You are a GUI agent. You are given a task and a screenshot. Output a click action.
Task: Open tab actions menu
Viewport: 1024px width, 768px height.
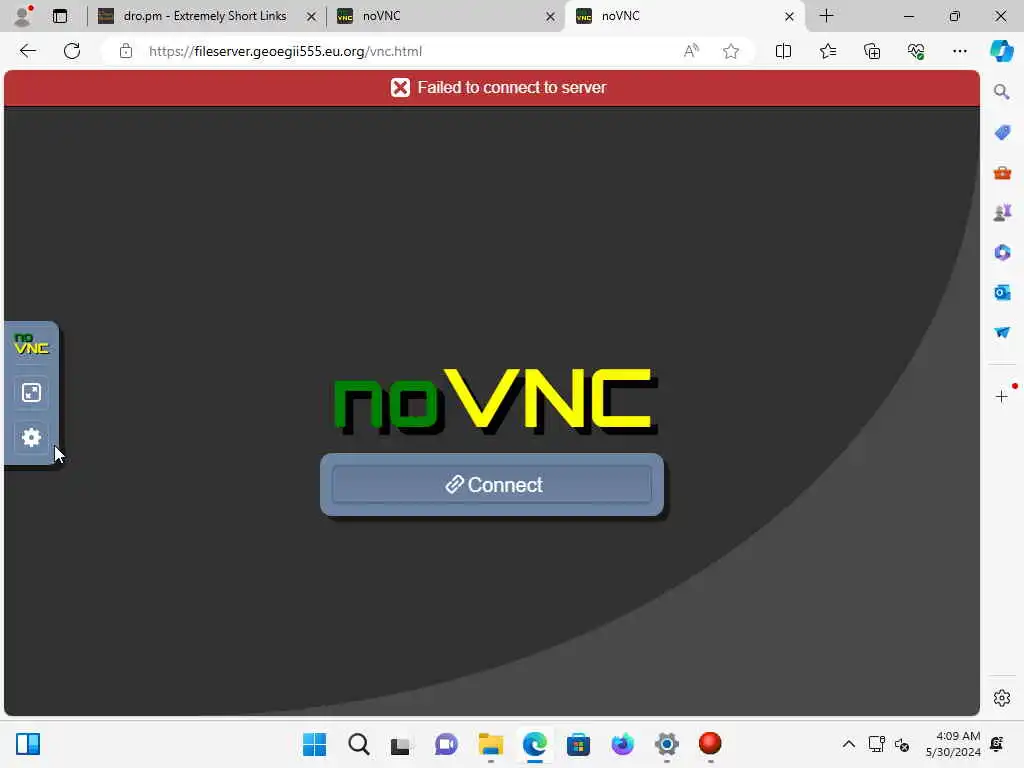coord(60,16)
